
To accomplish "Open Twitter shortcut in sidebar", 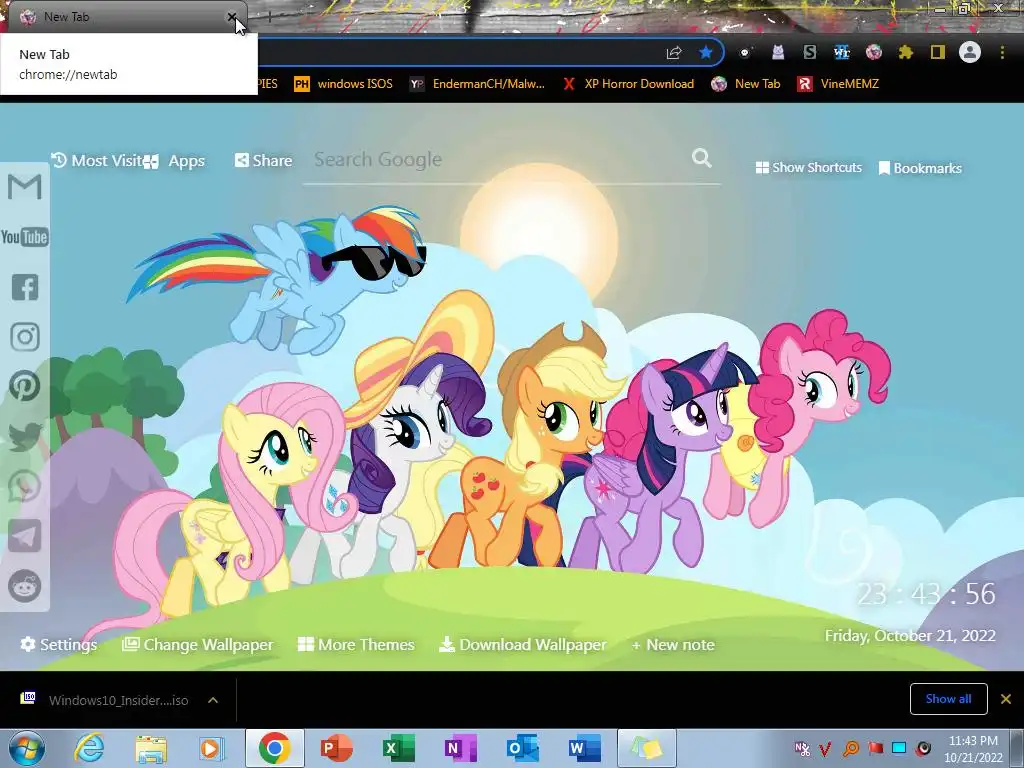I will [x=25, y=436].
